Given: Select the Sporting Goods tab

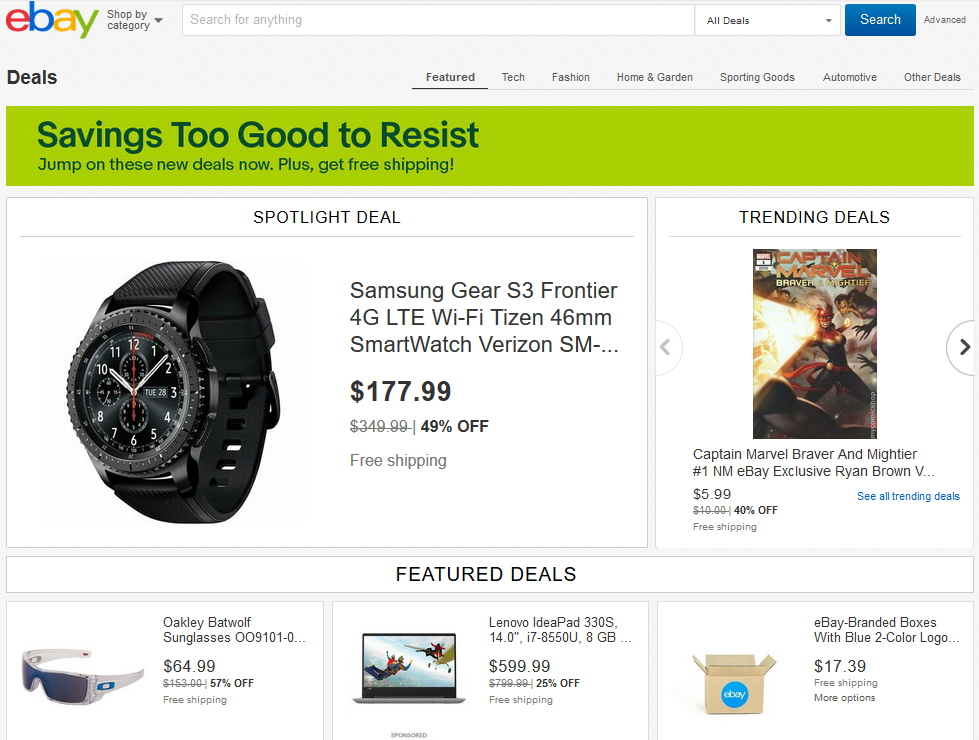Looking at the screenshot, I should (757, 76).
